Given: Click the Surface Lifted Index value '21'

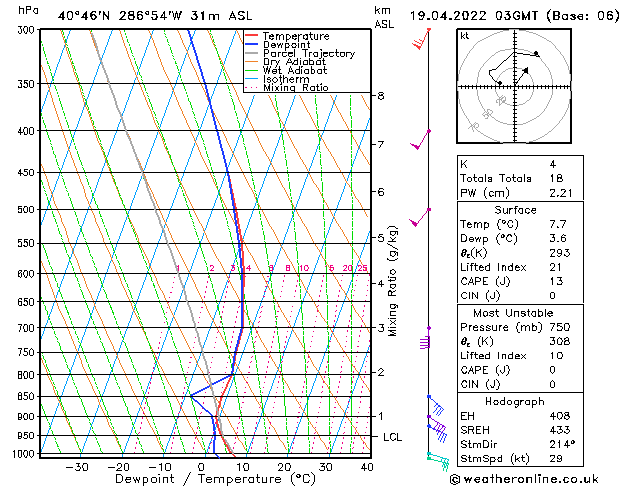Looking at the screenshot, I should click(x=556, y=267).
